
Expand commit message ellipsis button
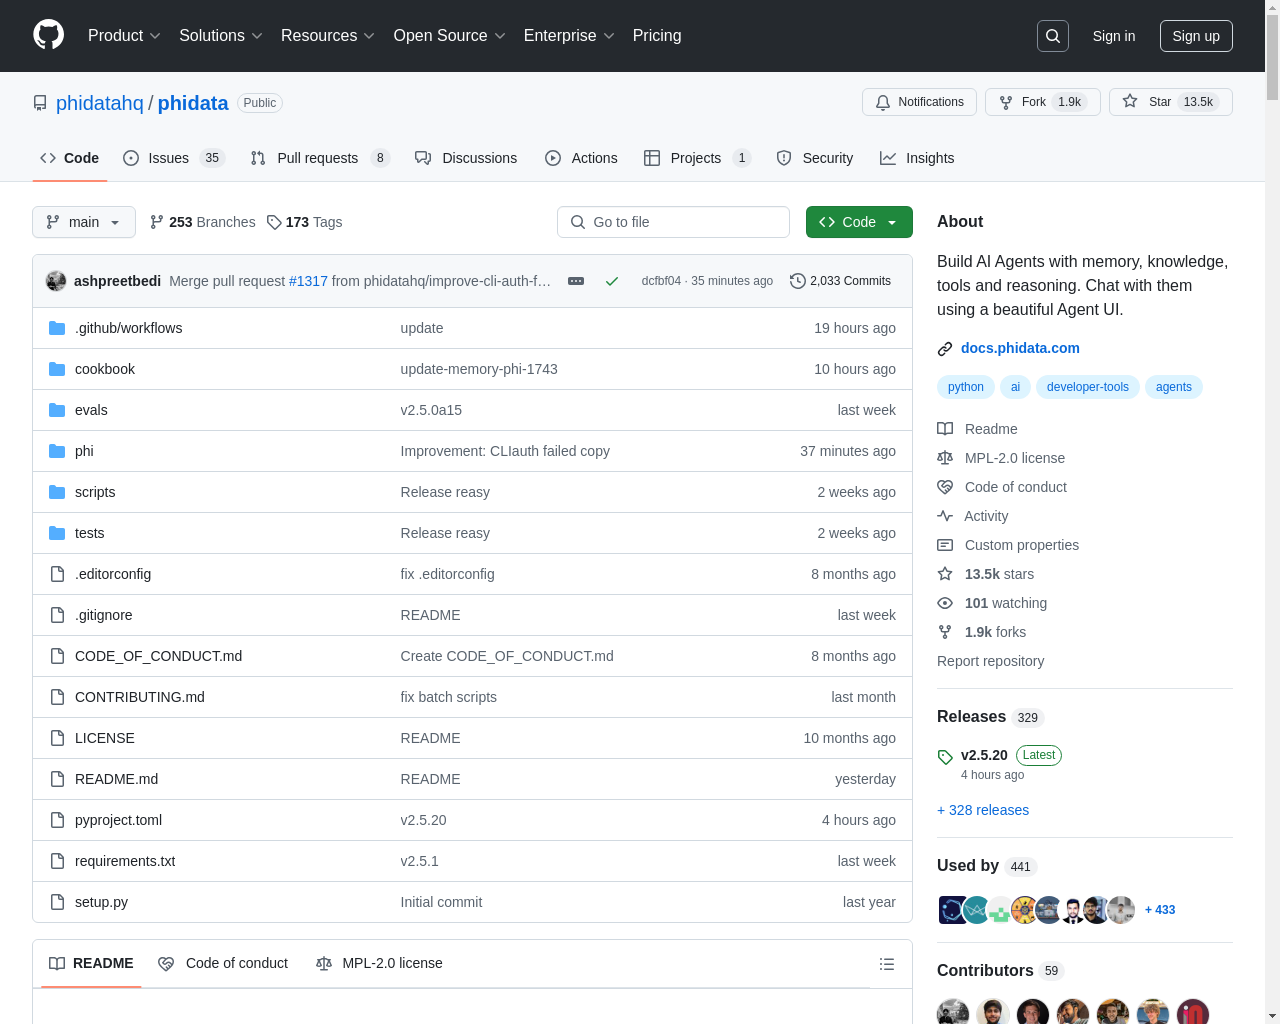(576, 281)
